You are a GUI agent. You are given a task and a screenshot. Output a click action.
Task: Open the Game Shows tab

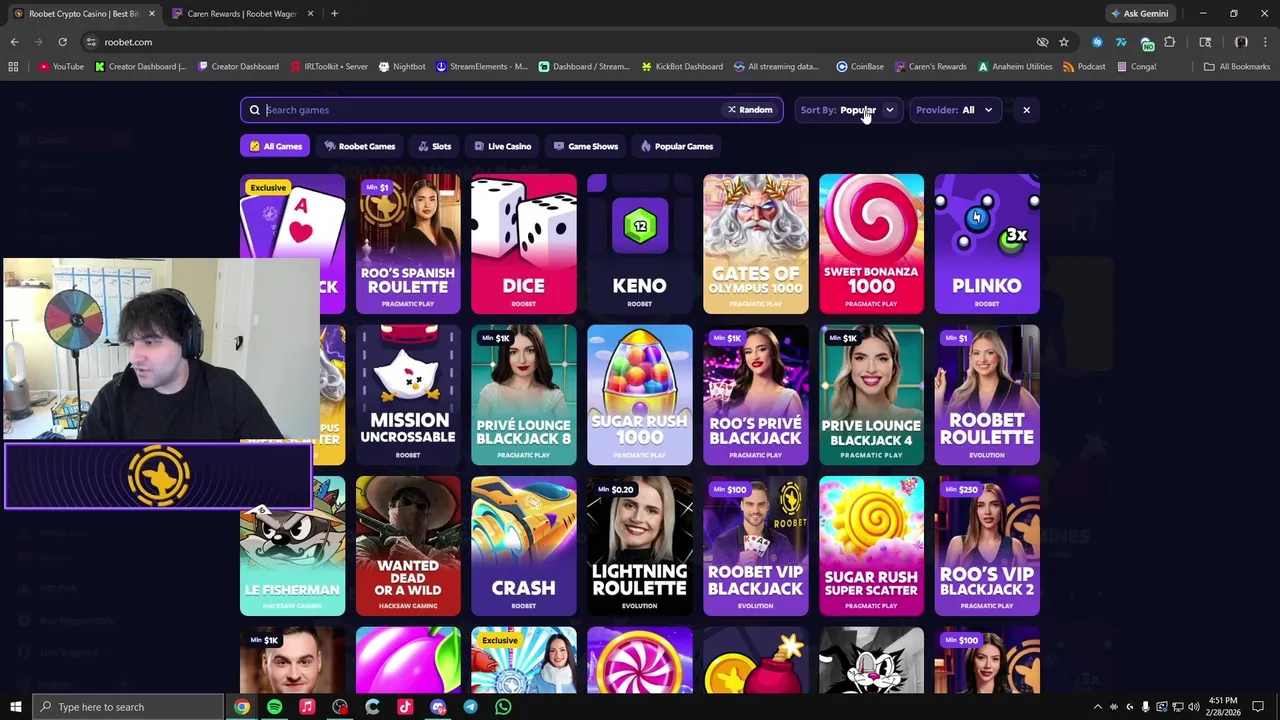click(x=586, y=146)
